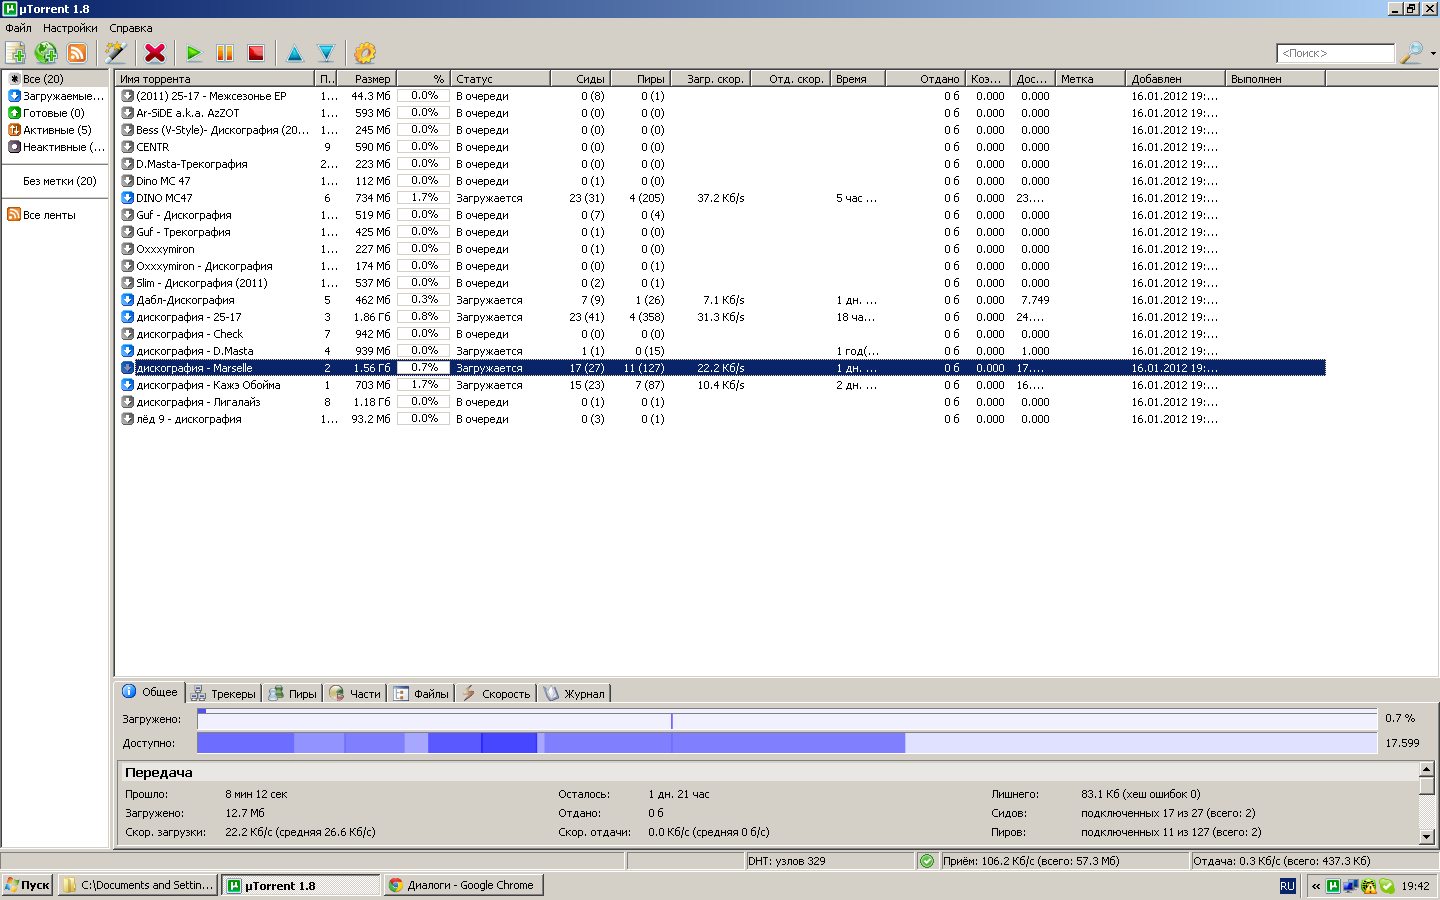This screenshot has width=1440, height=900.
Task: Select the Slim - Дискография (2011) torrent
Action: 721,283
